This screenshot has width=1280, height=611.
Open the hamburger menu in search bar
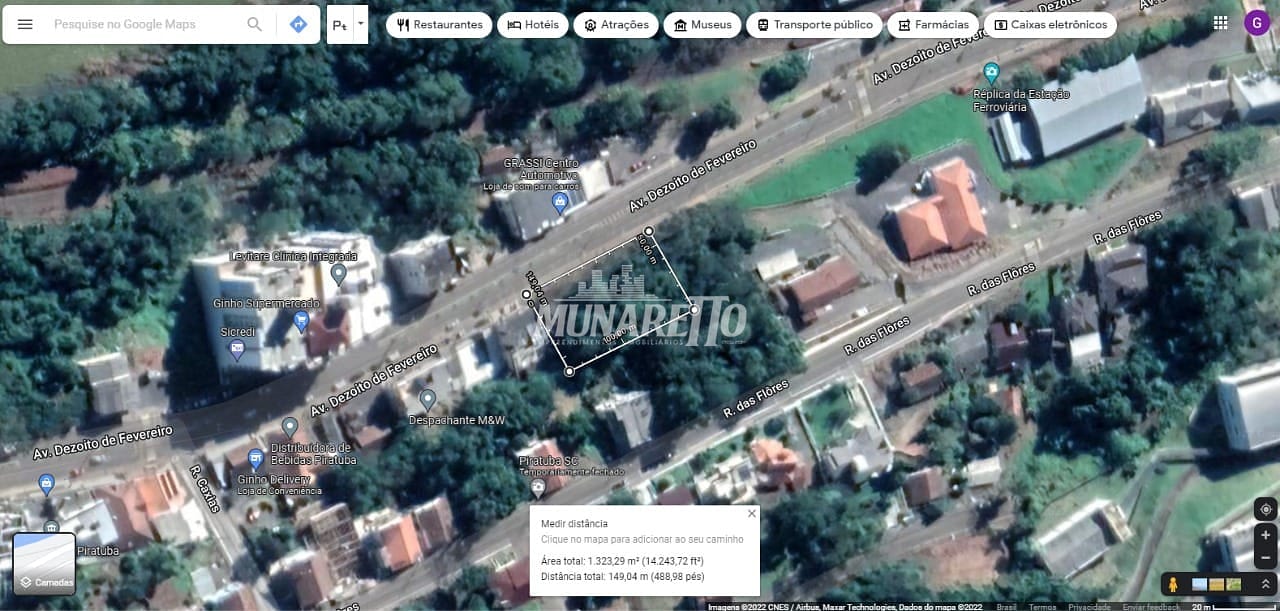[25, 24]
